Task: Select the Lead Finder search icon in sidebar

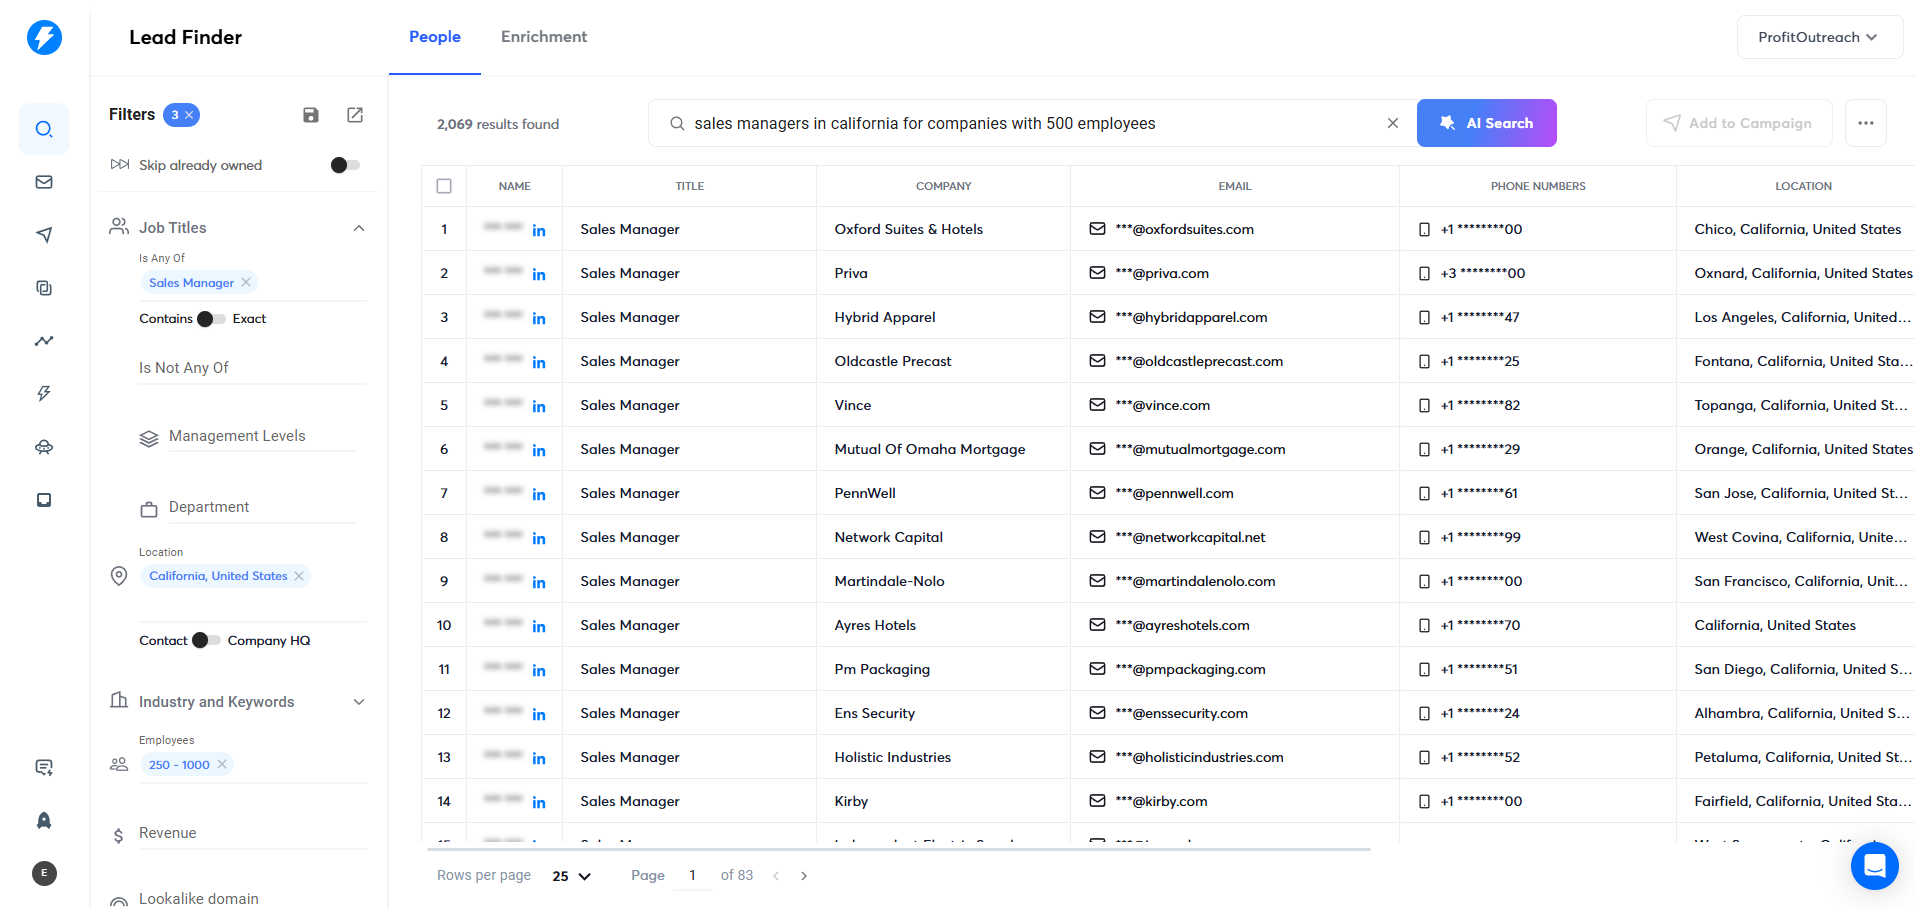Action: pos(43,128)
